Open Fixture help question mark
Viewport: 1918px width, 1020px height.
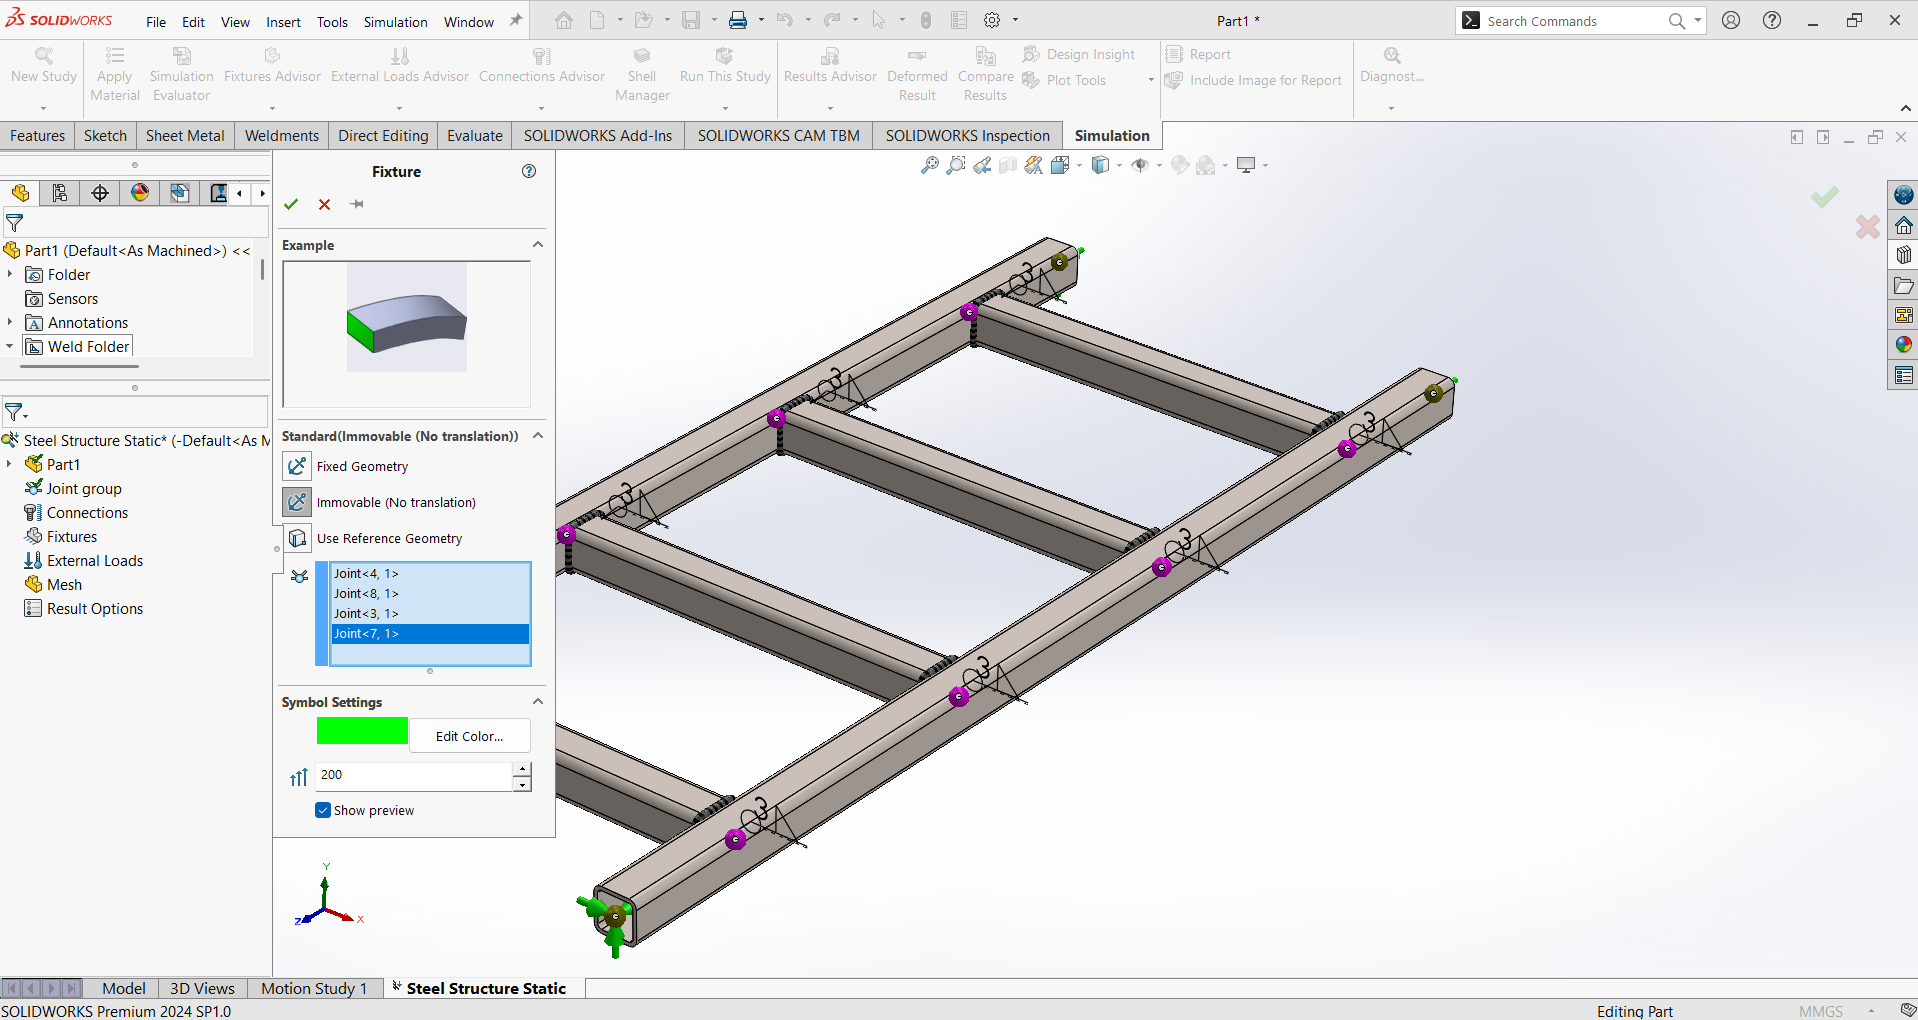coord(529,171)
